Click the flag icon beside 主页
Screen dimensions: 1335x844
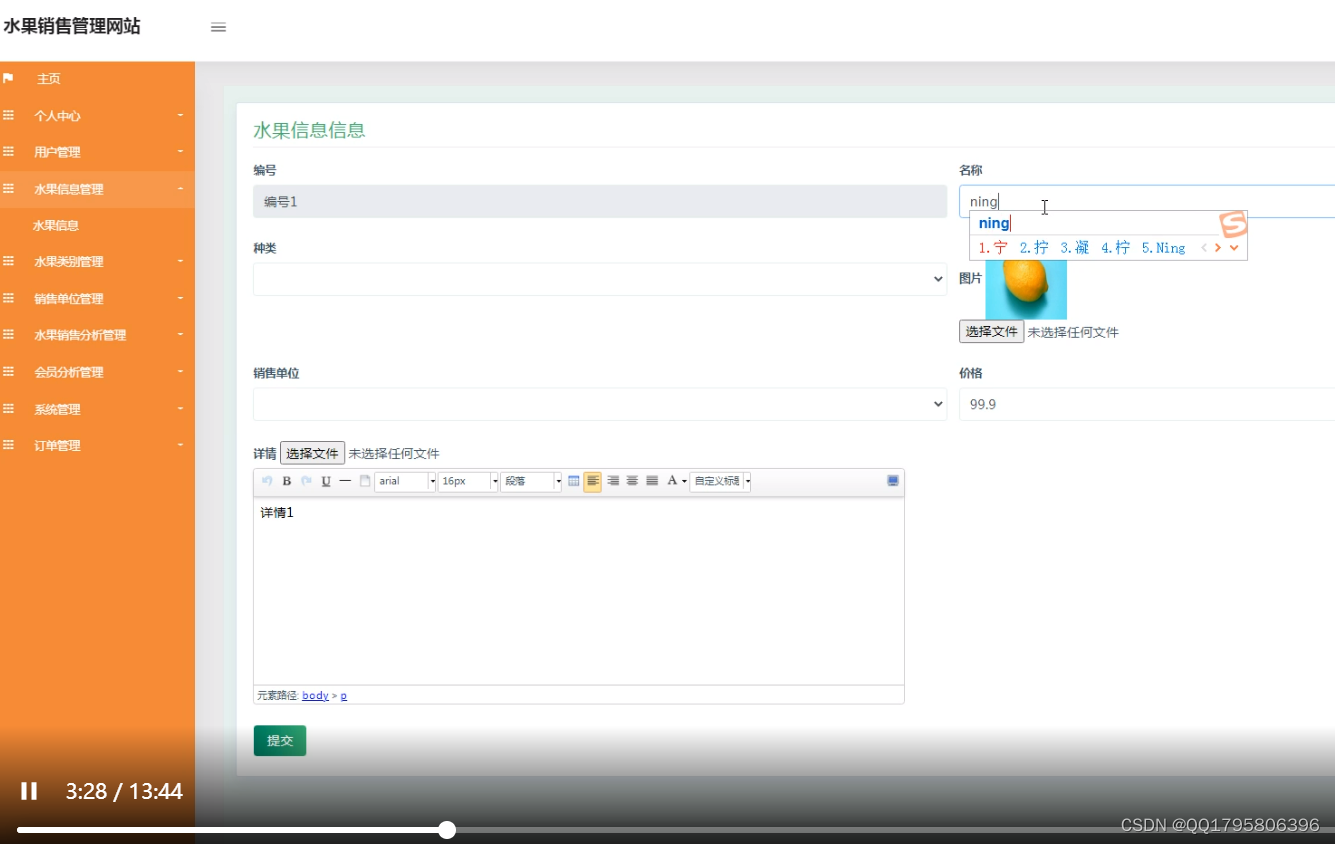coord(8,78)
